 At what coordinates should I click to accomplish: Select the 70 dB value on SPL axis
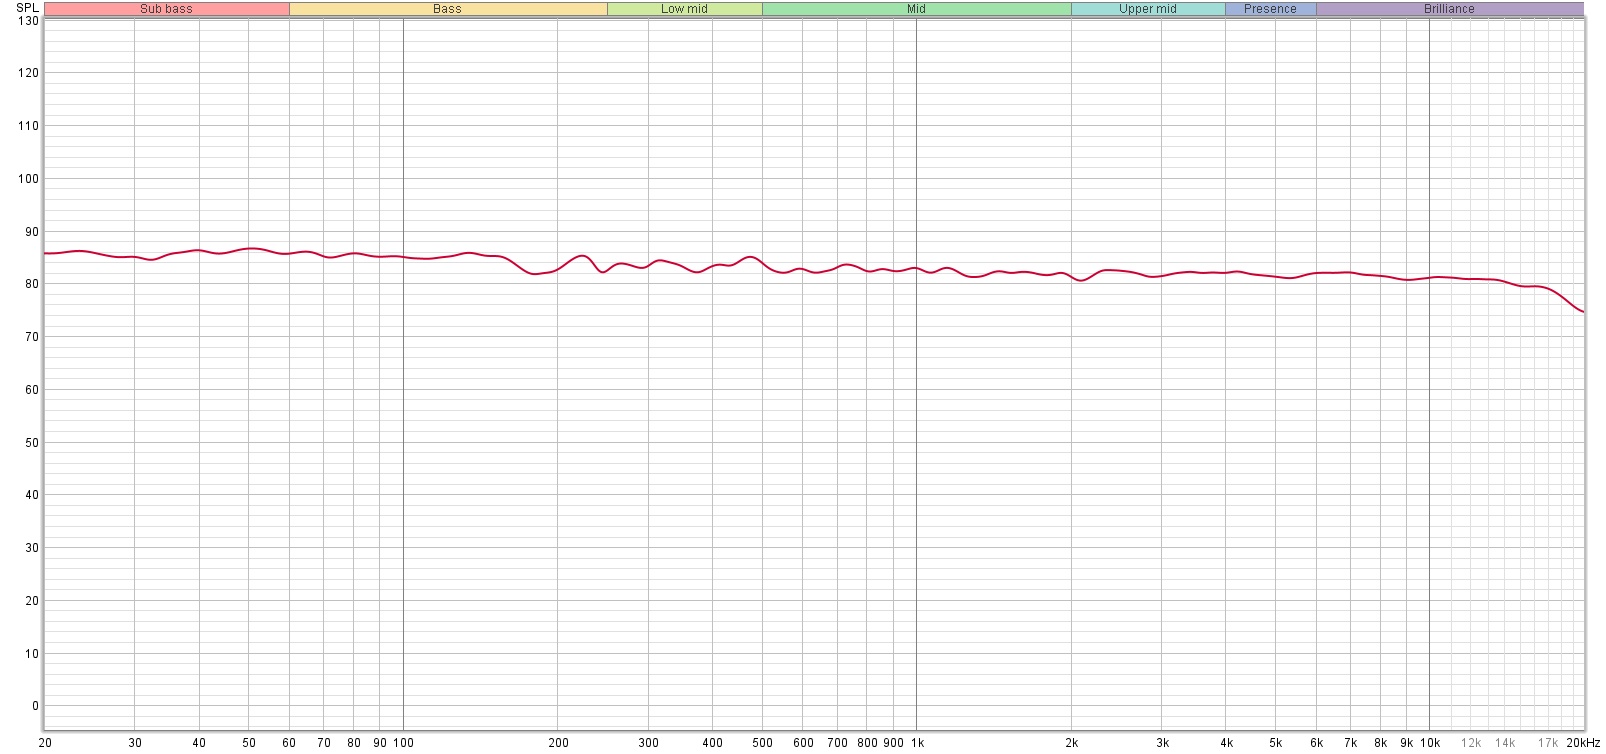coord(32,337)
